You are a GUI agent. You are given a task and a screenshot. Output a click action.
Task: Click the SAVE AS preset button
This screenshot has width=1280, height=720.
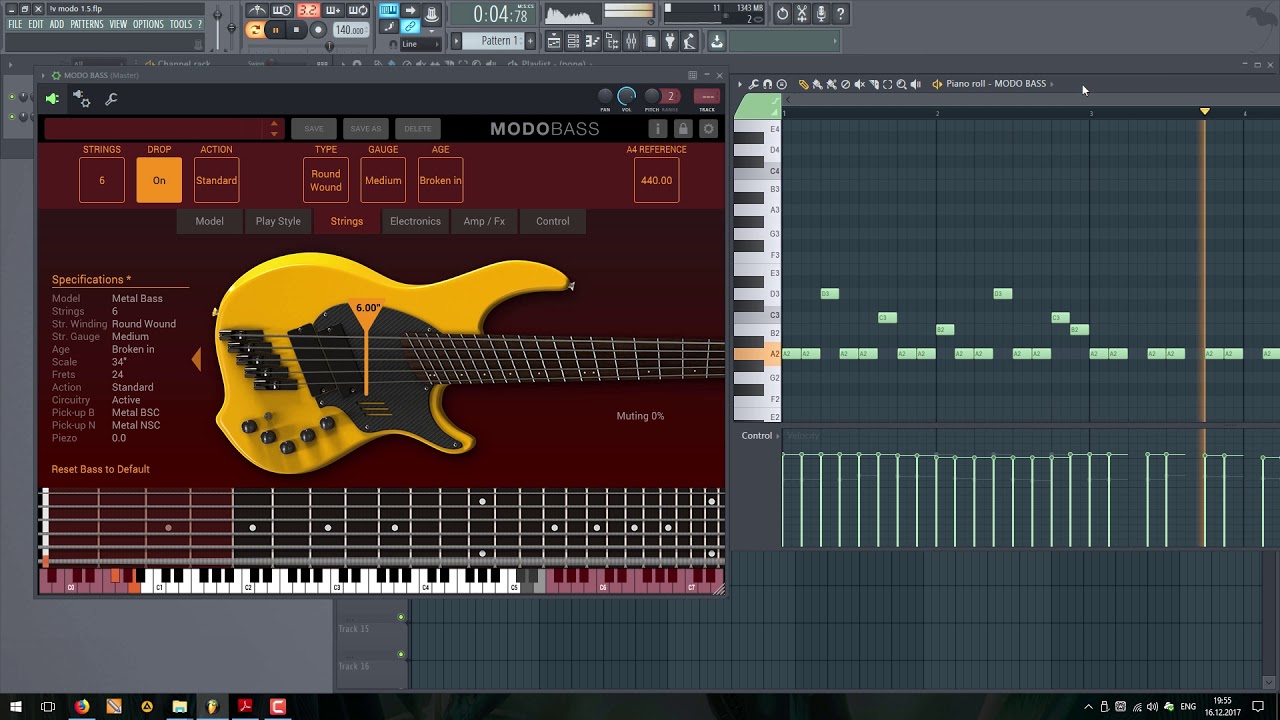click(x=365, y=129)
